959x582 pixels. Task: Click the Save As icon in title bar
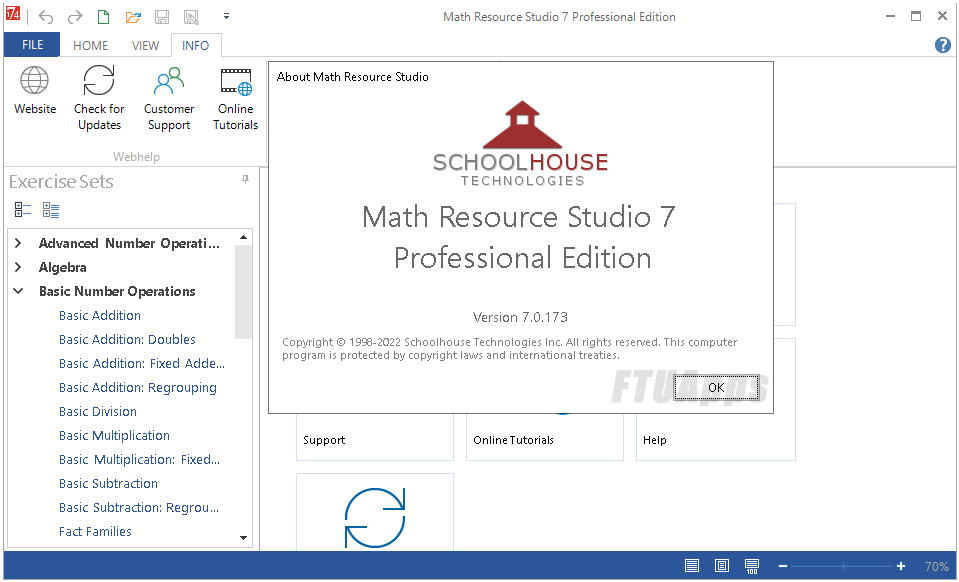[x=191, y=17]
